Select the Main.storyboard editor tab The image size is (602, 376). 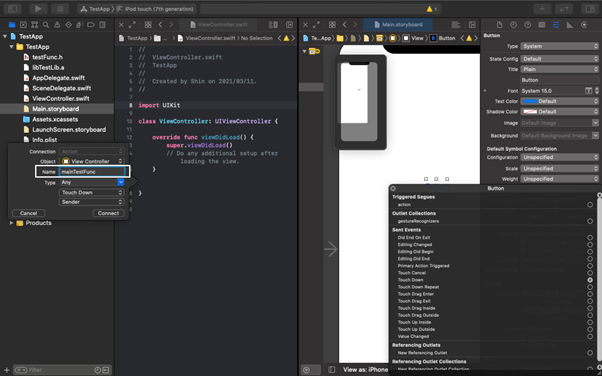coord(398,25)
